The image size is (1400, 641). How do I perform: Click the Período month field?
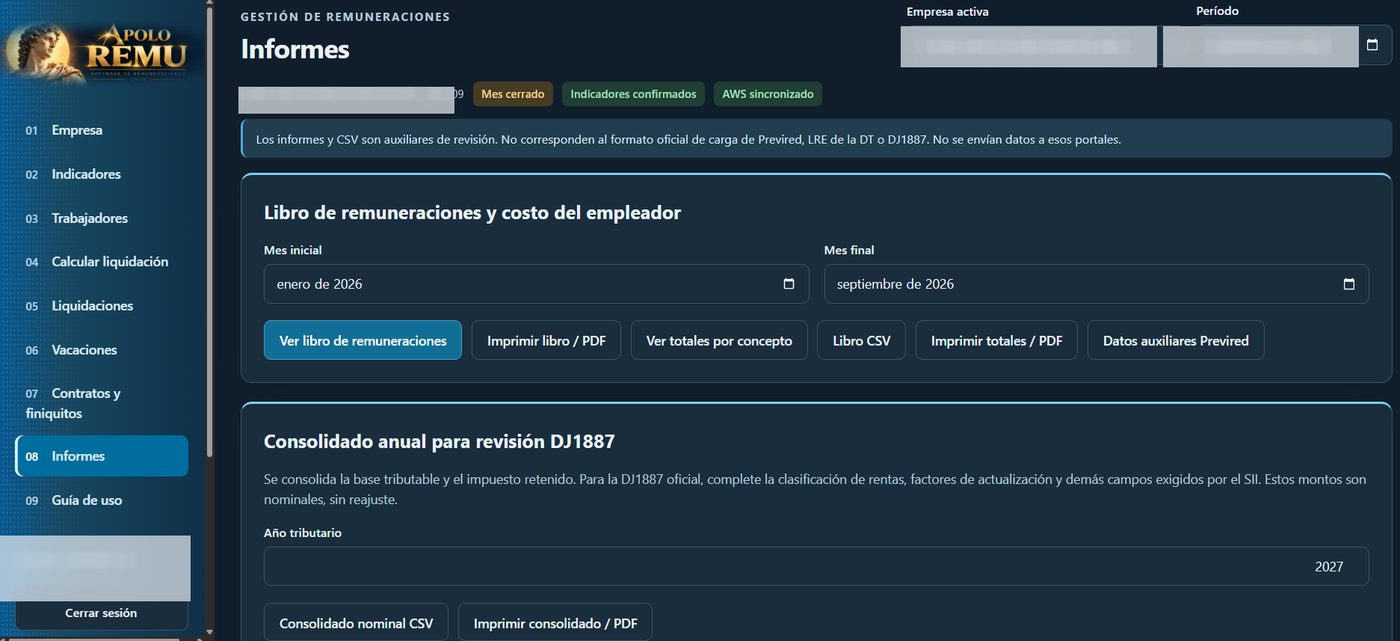pos(1276,46)
